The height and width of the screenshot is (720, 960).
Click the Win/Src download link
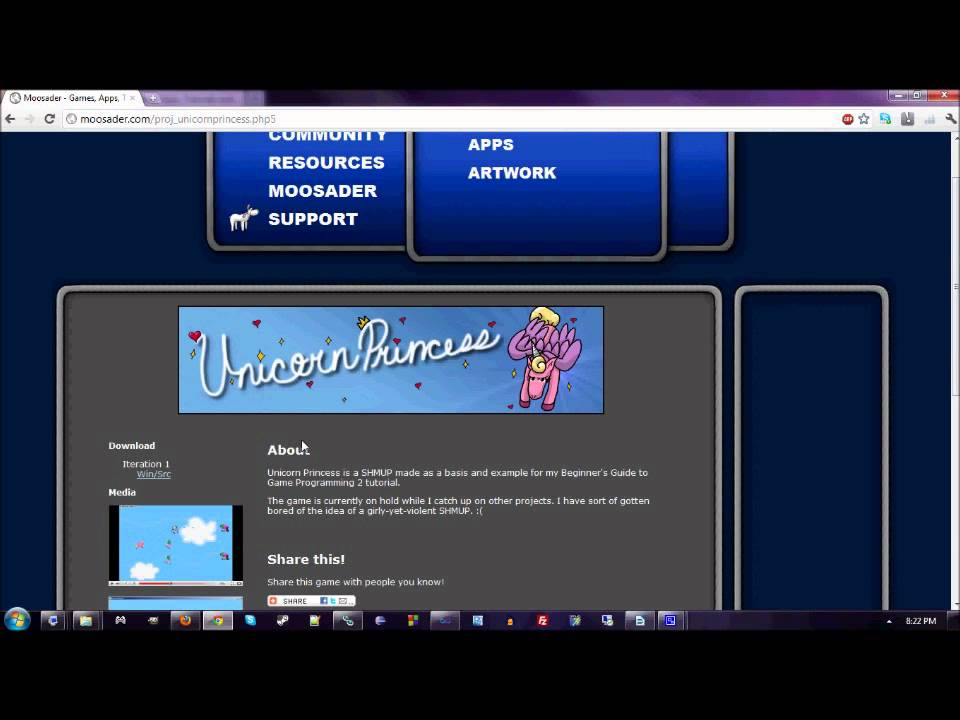pyautogui.click(x=154, y=474)
